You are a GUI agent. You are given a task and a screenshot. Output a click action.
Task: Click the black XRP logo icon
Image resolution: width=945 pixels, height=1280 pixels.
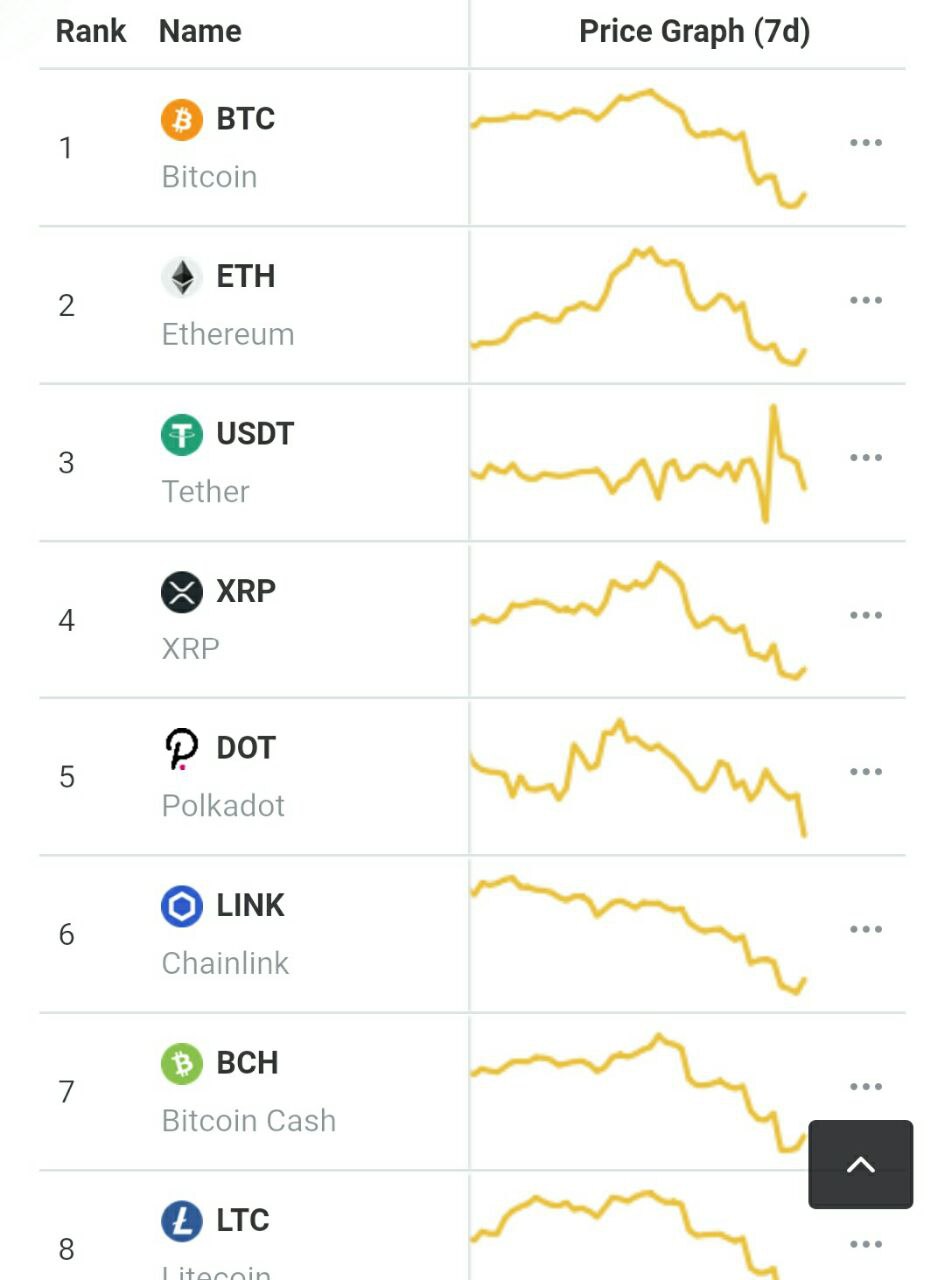pyautogui.click(x=182, y=592)
